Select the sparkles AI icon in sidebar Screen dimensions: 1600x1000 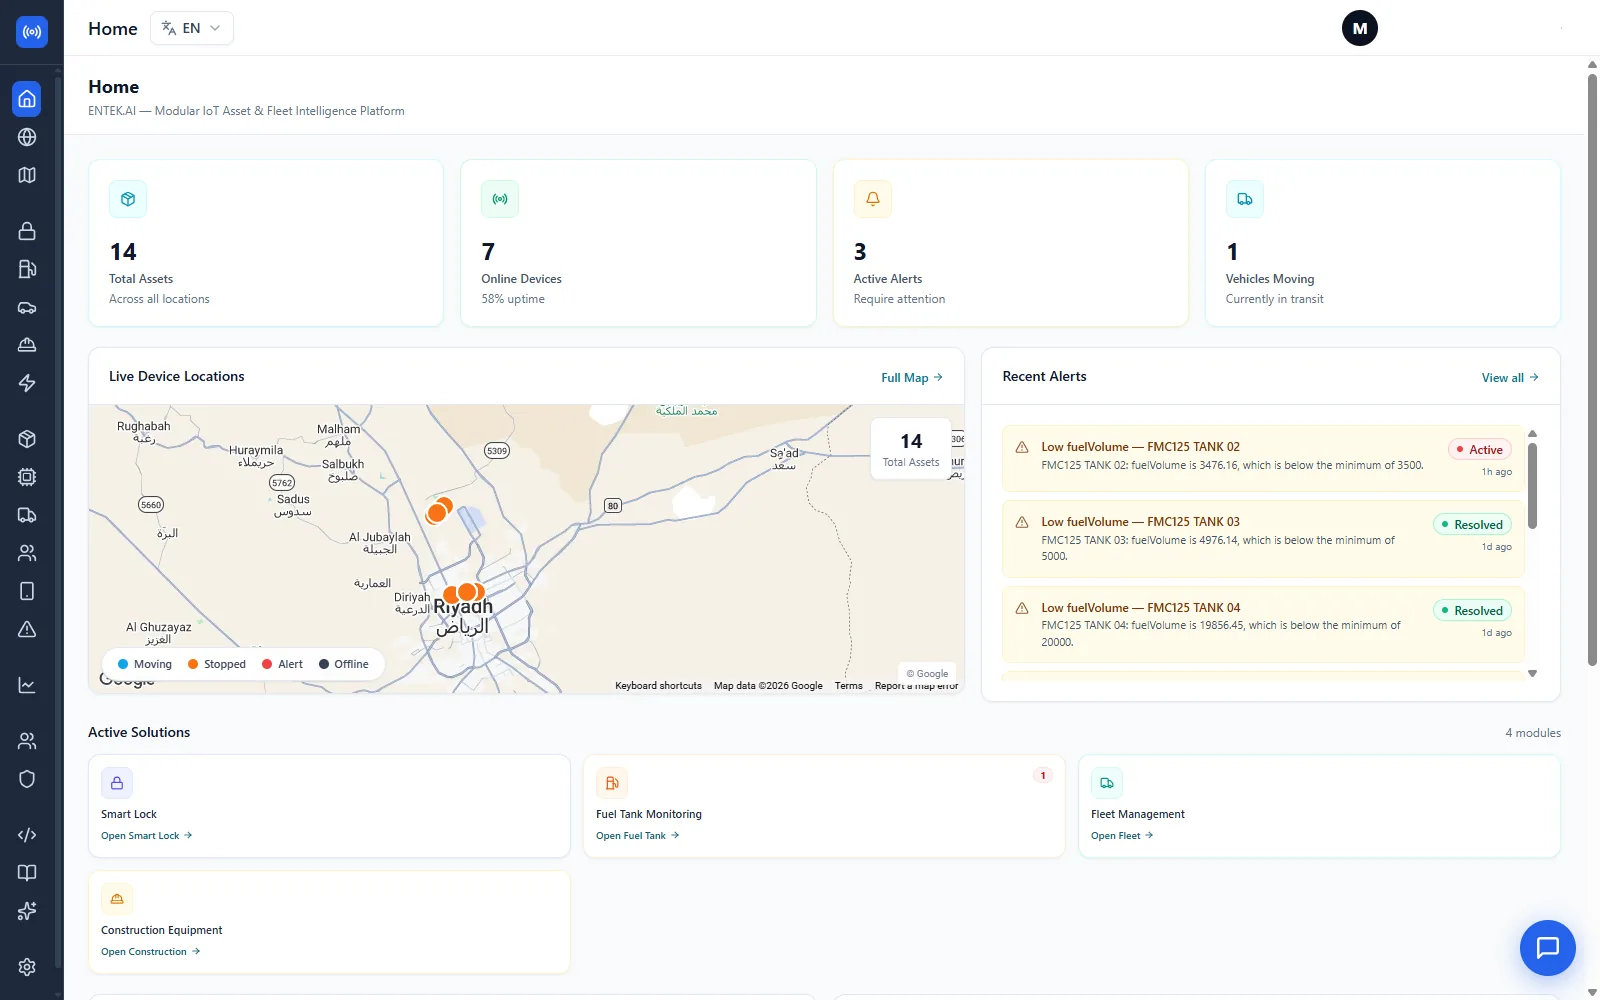coord(27,911)
